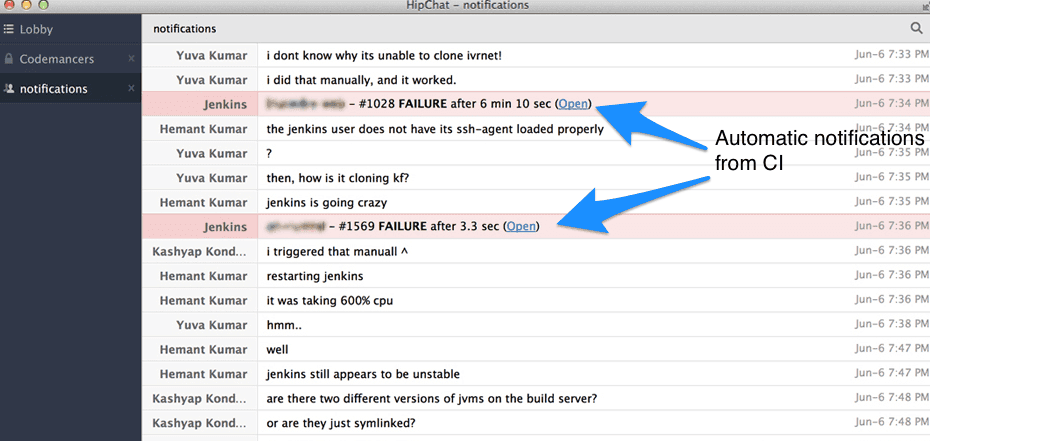Screen dimensions: 1062x441
Task: Click Jenkins sender name on #1569 row
Action: pos(225,226)
